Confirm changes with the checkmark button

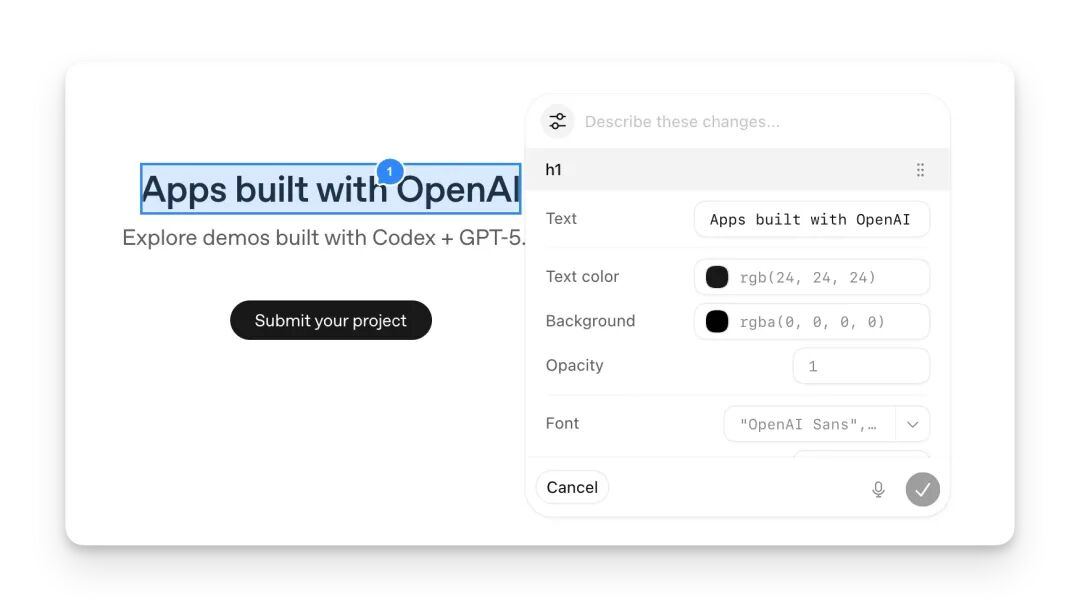click(922, 489)
